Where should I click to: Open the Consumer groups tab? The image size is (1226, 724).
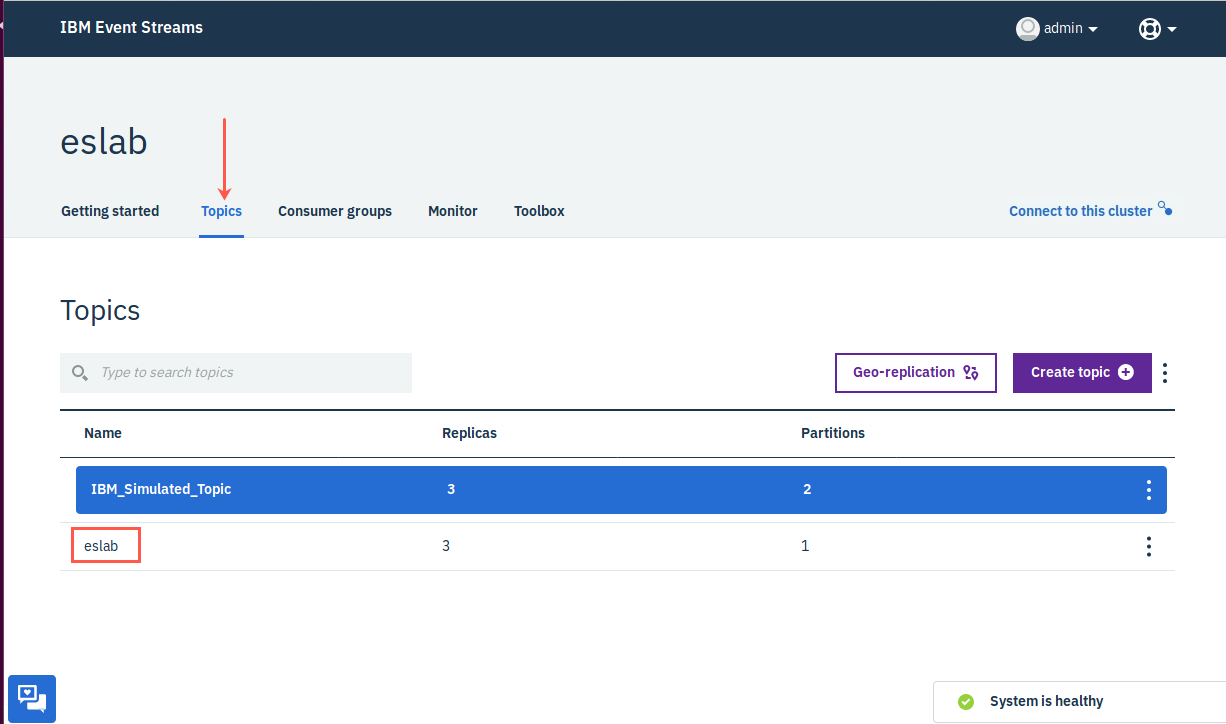[x=335, y=211]
